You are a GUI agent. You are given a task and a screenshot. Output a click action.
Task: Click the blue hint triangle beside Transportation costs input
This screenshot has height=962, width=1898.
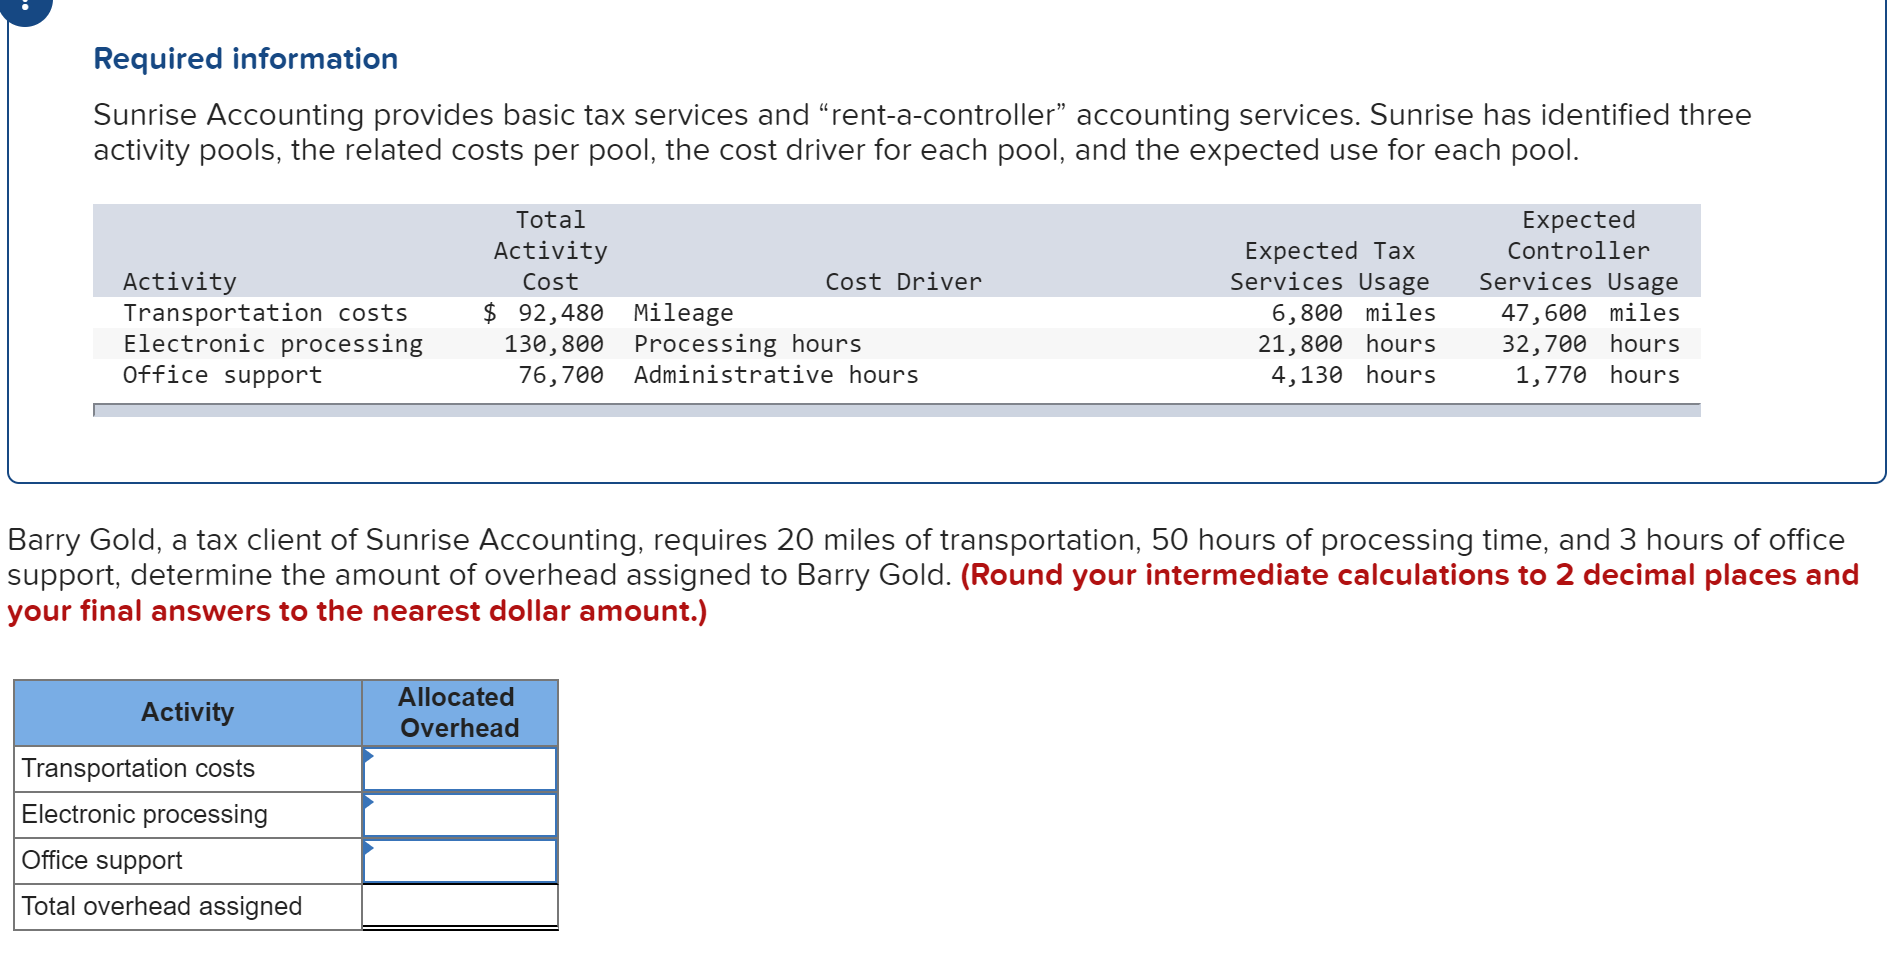369,759
